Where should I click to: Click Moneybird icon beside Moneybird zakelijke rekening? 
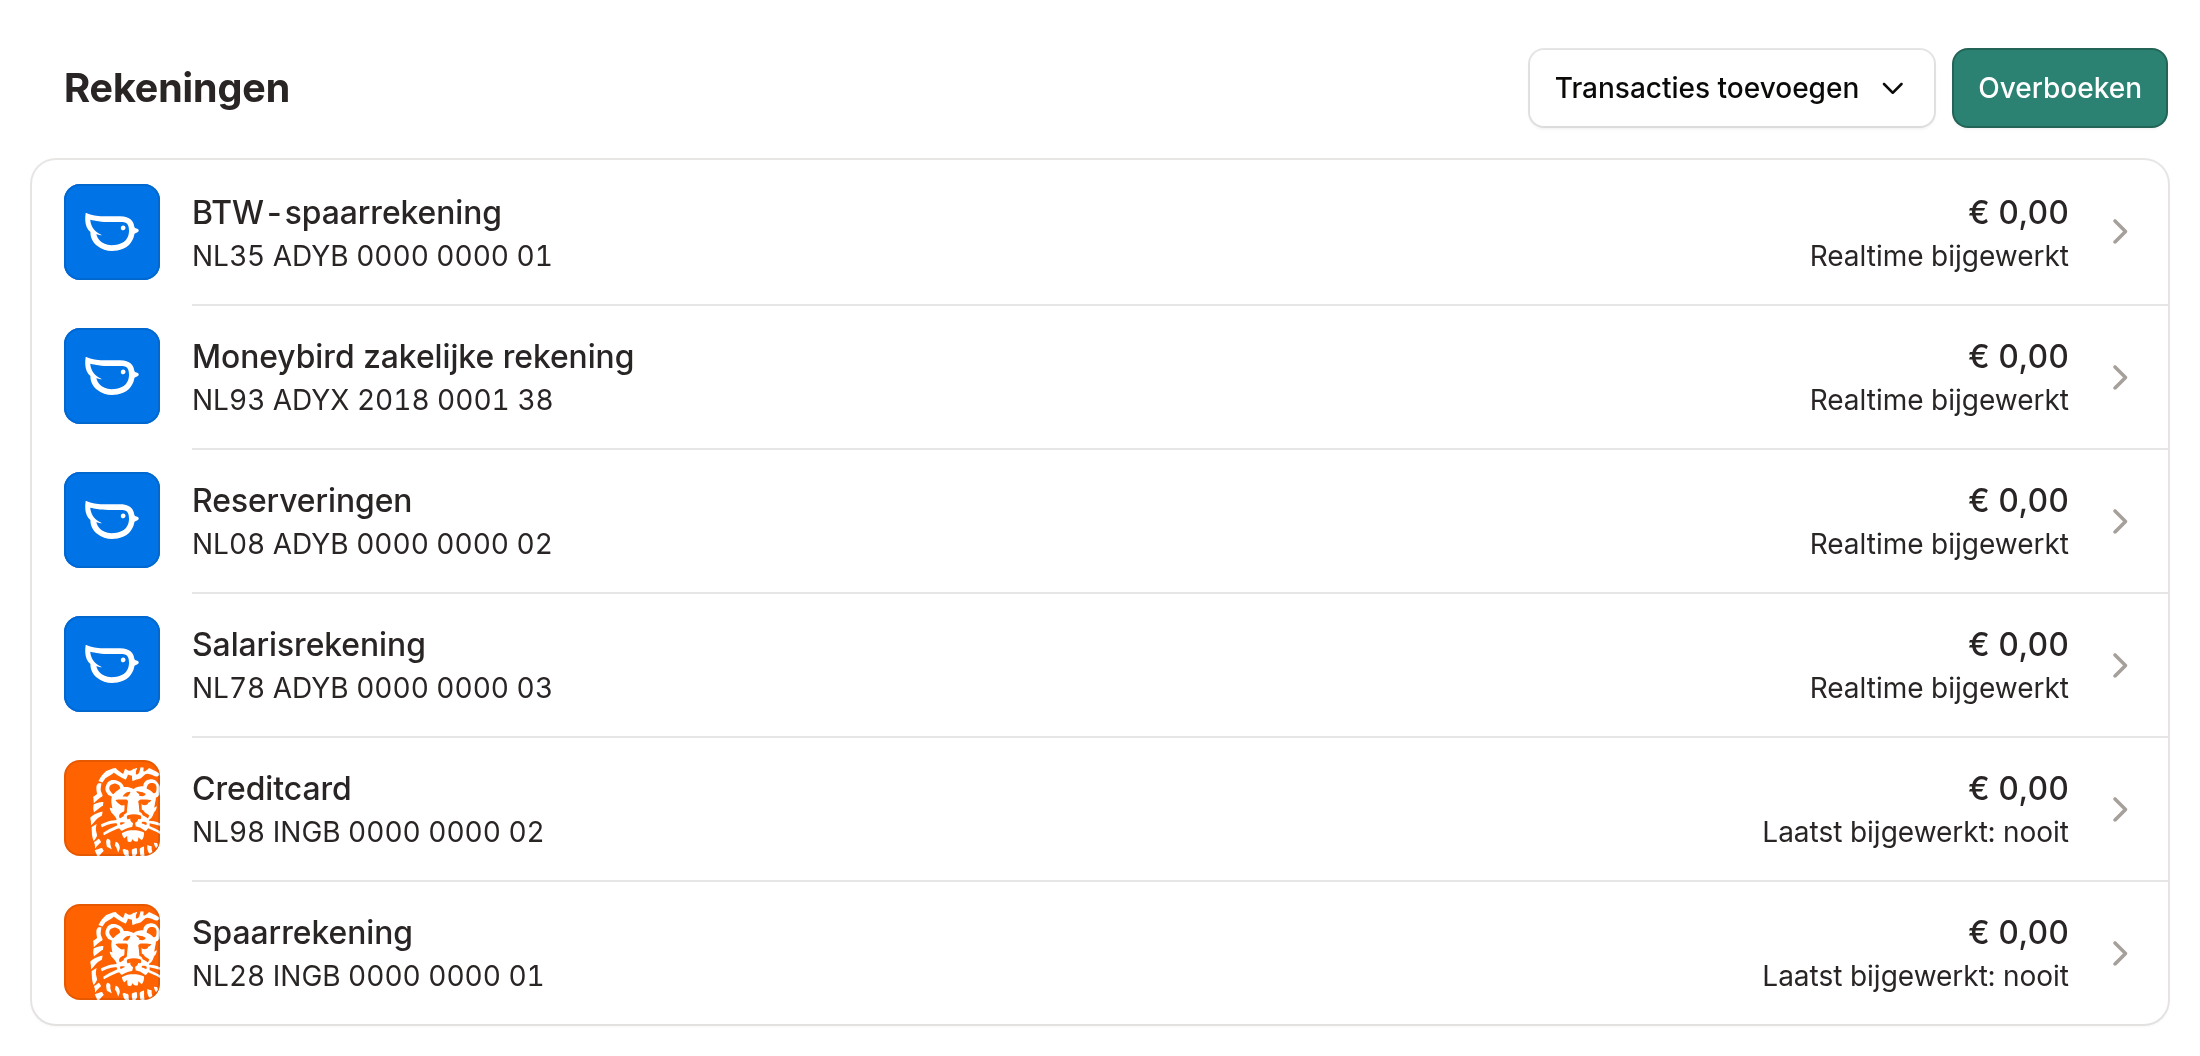pos(112,376)
